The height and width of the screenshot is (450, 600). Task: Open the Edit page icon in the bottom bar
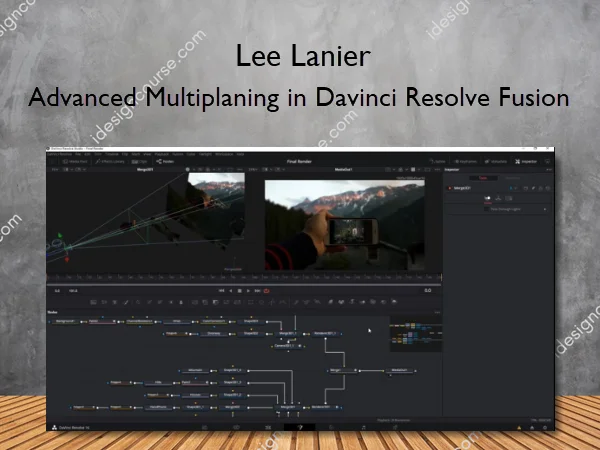click(268, 427)
